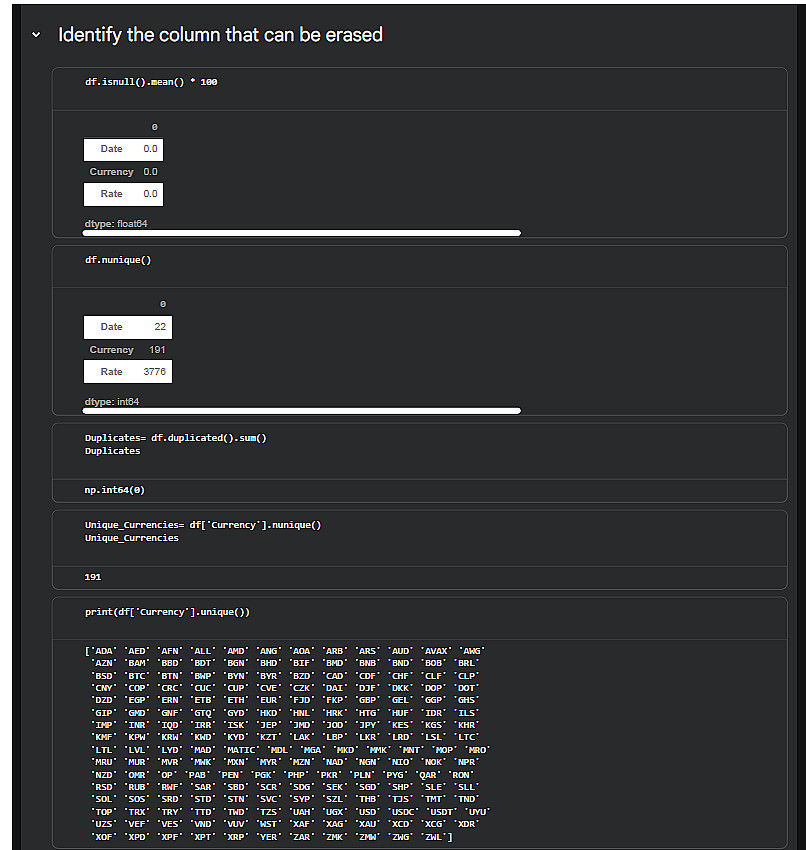
Task: Click the scrollbar under the int64 output
Action: [302, 410]
